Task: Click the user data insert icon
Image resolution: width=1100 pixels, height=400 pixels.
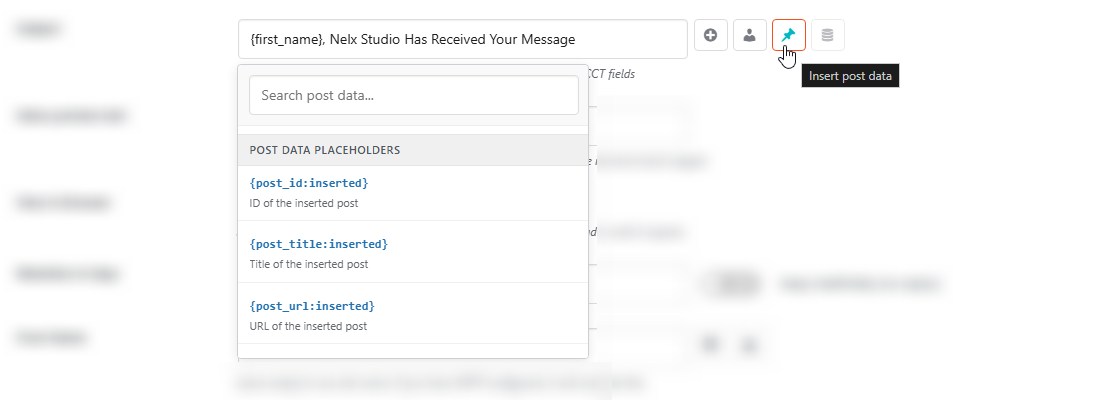Action: click(750, 35)
